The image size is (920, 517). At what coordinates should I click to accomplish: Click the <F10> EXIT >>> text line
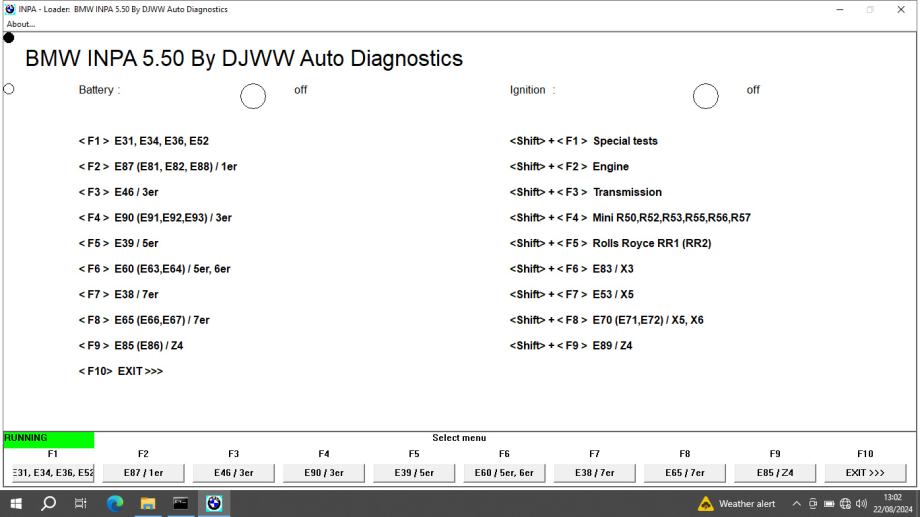(121, 371)
